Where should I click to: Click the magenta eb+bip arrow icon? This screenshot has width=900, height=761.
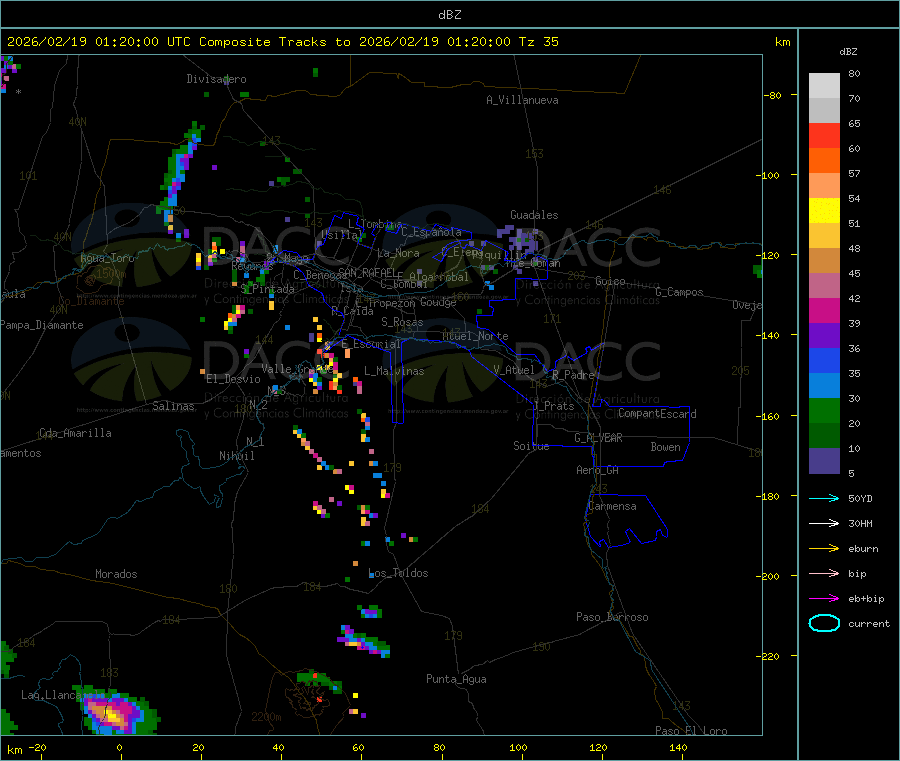point(824,599)
